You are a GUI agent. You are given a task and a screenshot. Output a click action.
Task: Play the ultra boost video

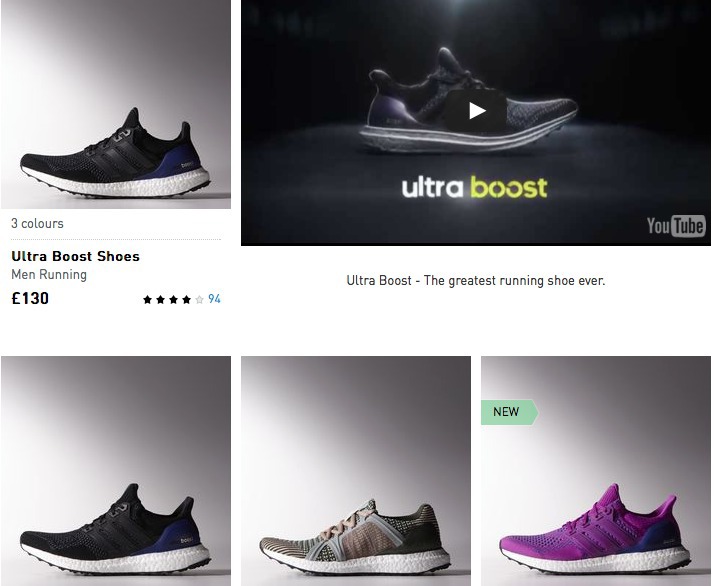pos(477,111)
